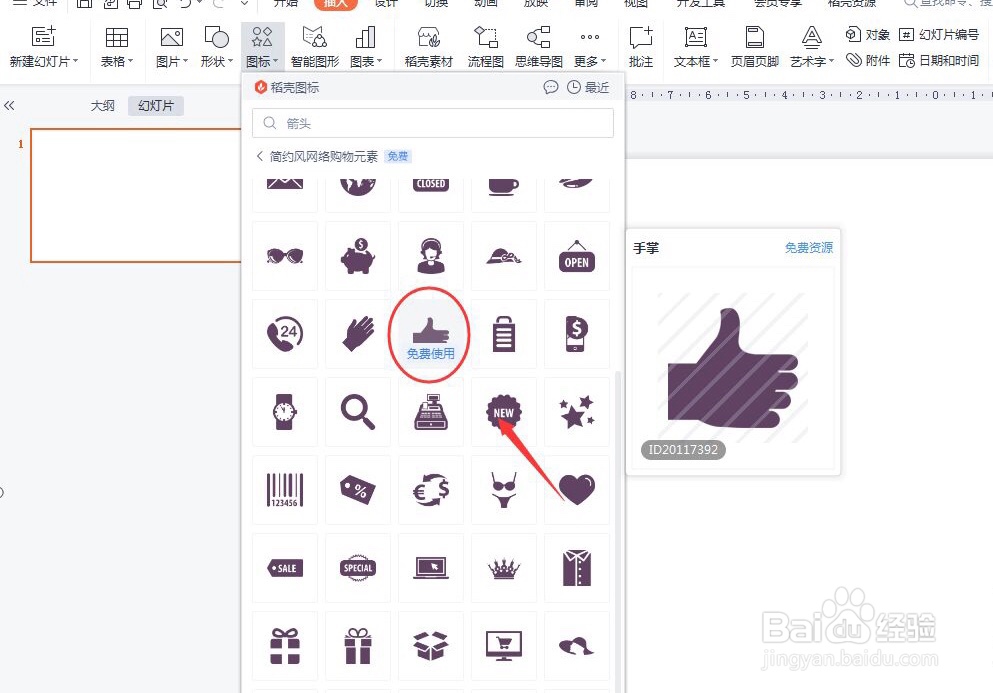Insert the shirt icon
The width and height of the screenshot is (993, 693).
(576, 568)
